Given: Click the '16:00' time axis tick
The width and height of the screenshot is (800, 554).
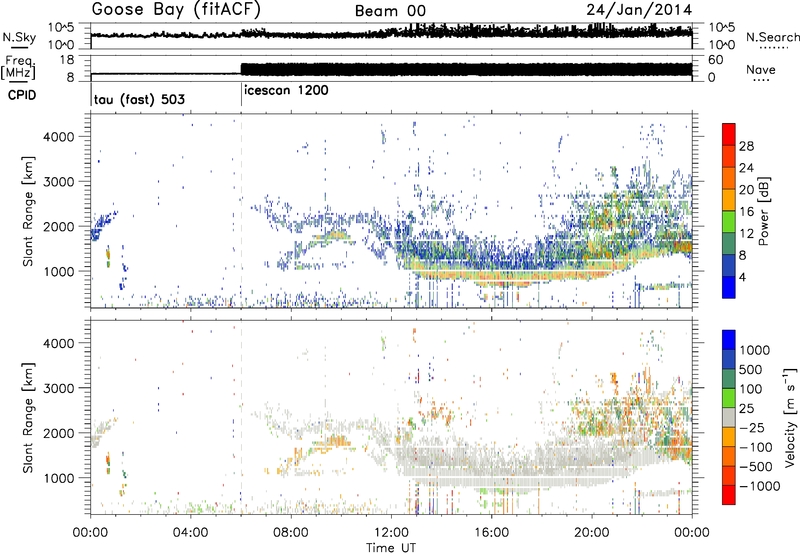Looking at the screenshot, I should tap(491, 533).
